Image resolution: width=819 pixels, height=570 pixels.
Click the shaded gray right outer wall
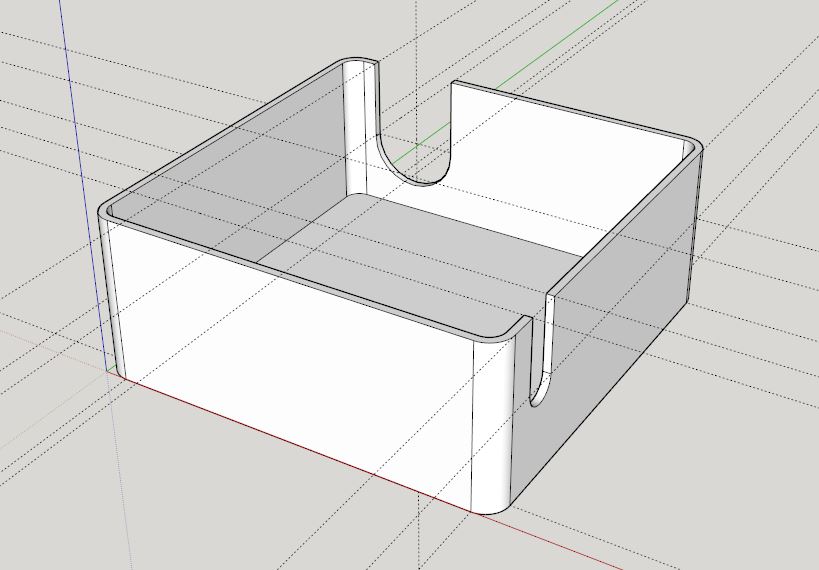coord(620,330)
